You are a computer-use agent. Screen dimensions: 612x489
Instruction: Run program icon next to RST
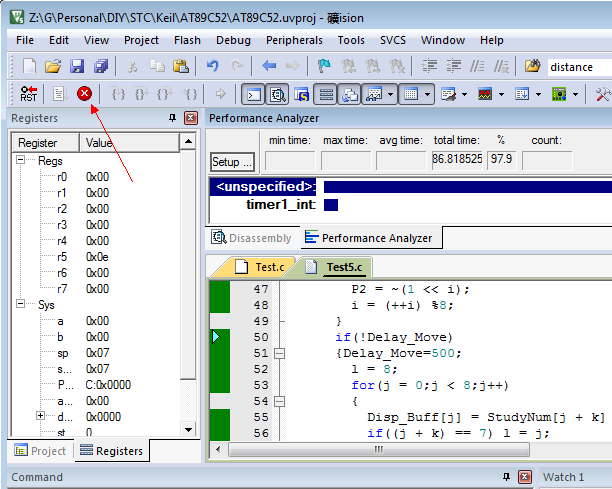(x=60, y=94)
